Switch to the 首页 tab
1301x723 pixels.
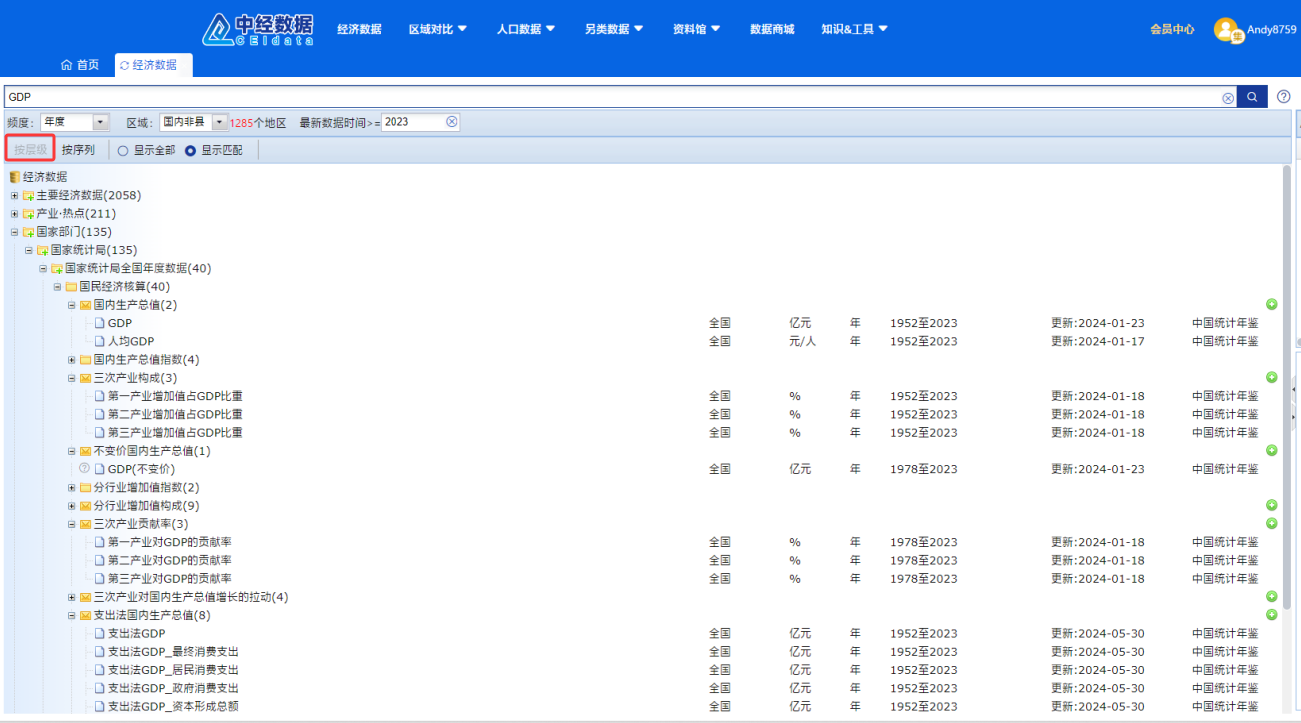coord(80,65)
